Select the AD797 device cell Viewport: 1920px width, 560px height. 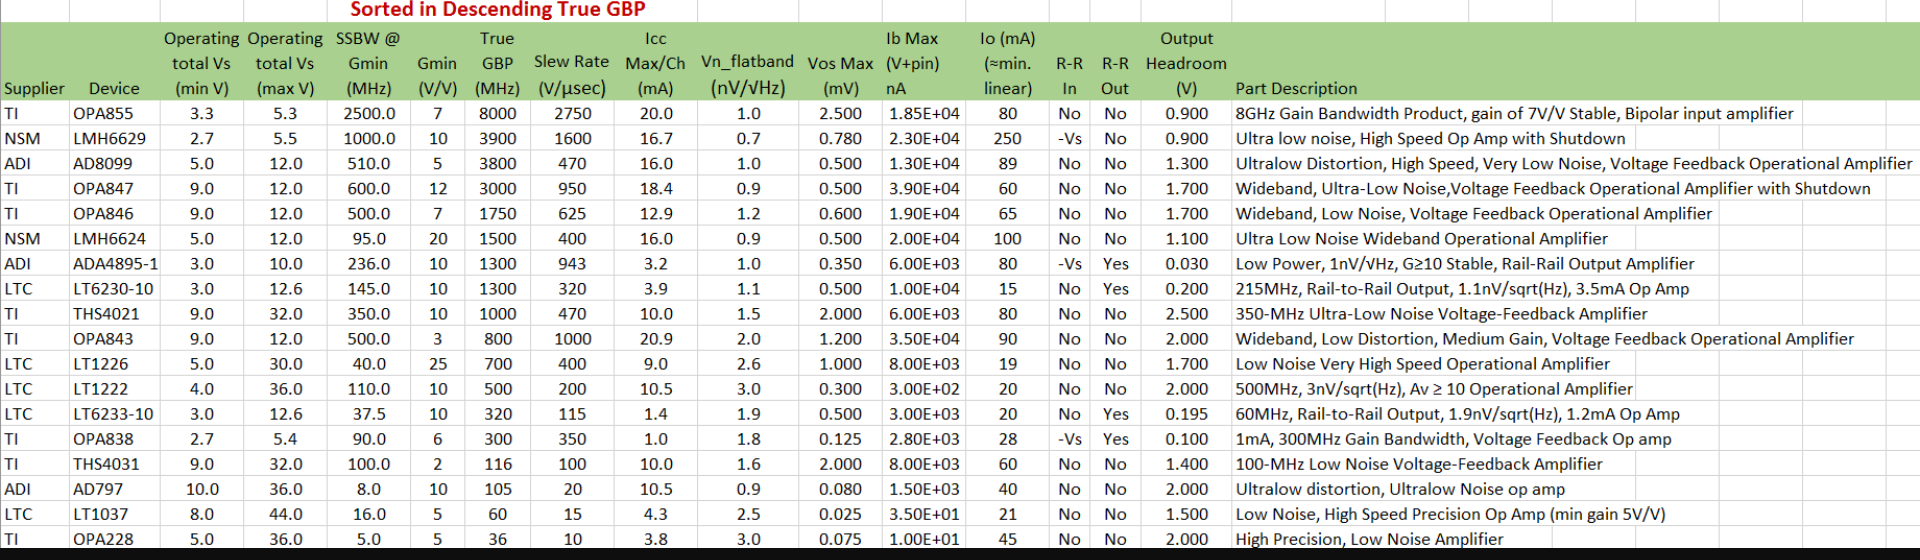click(98, 489)
